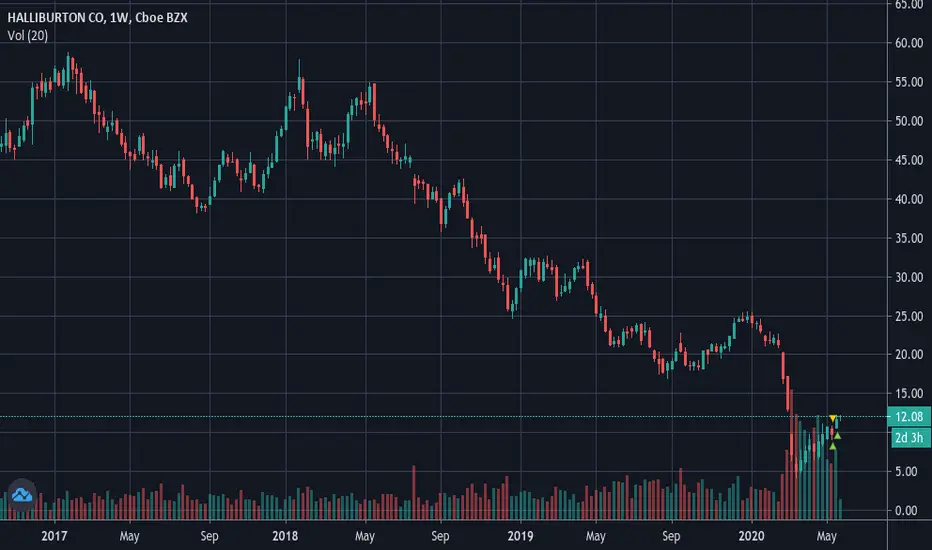This screenshot has width=932, height=550.
Task: Click the 20.00 price axis label
Action: coord(909,354)
